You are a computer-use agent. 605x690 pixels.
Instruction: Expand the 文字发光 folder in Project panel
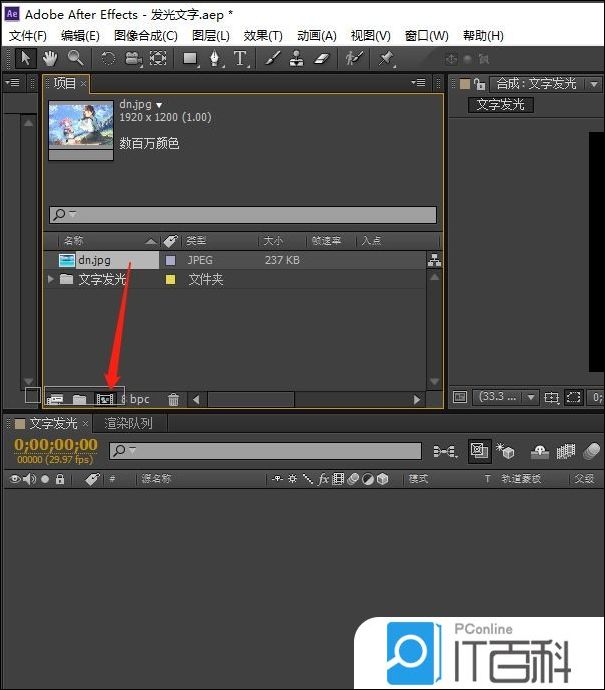pyautogui.click(x=51, y=279)
